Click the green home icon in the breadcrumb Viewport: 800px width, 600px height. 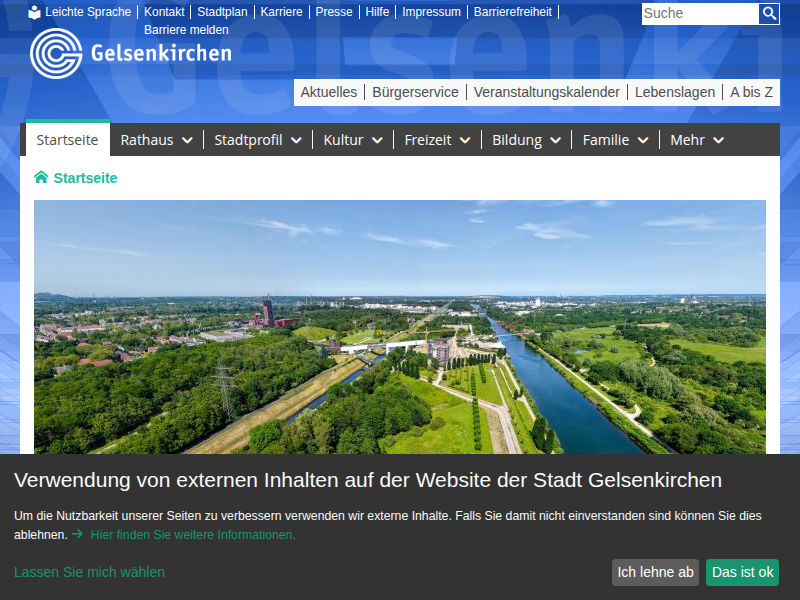click(x=41, y=177)
